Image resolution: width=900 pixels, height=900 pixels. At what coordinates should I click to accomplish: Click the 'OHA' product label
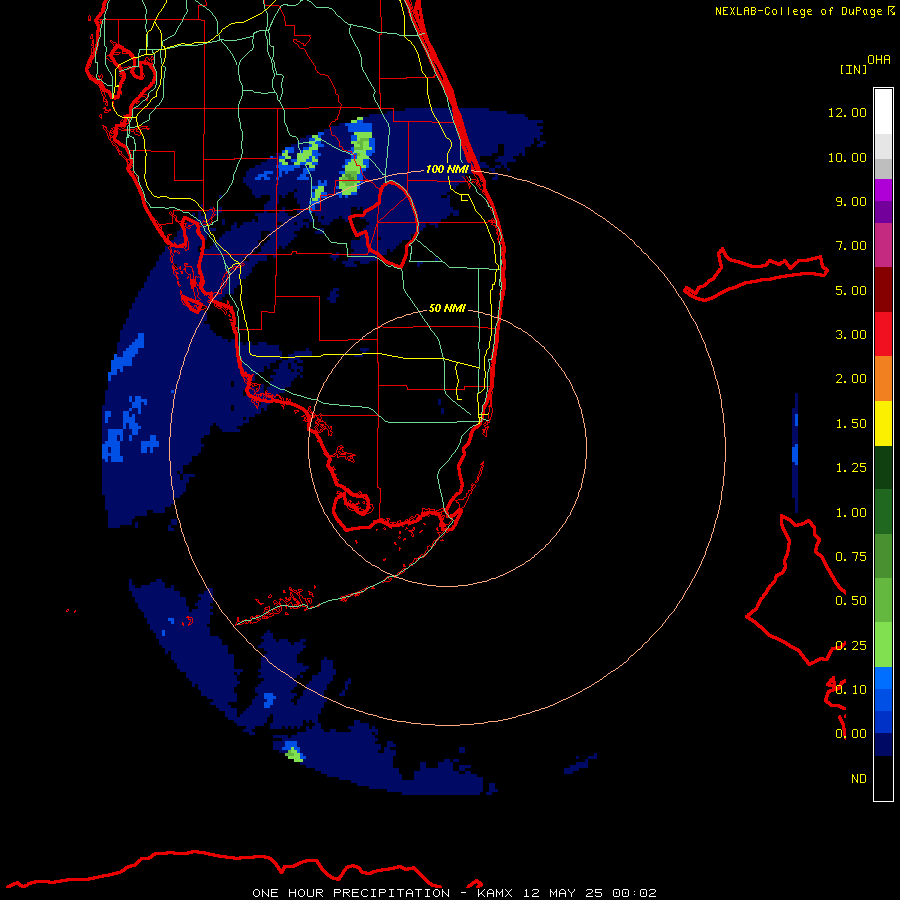tap(879, 60)
